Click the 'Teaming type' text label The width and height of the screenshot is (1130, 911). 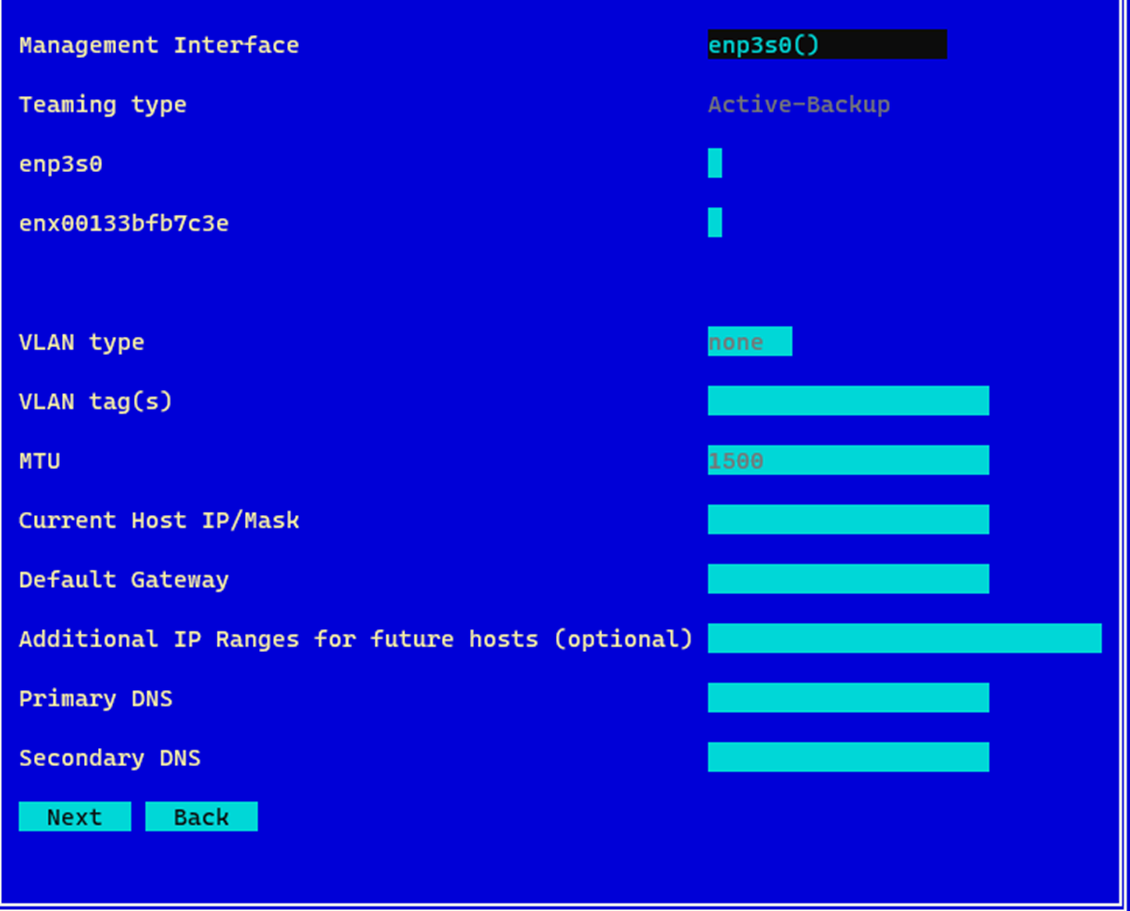[103, 105]
